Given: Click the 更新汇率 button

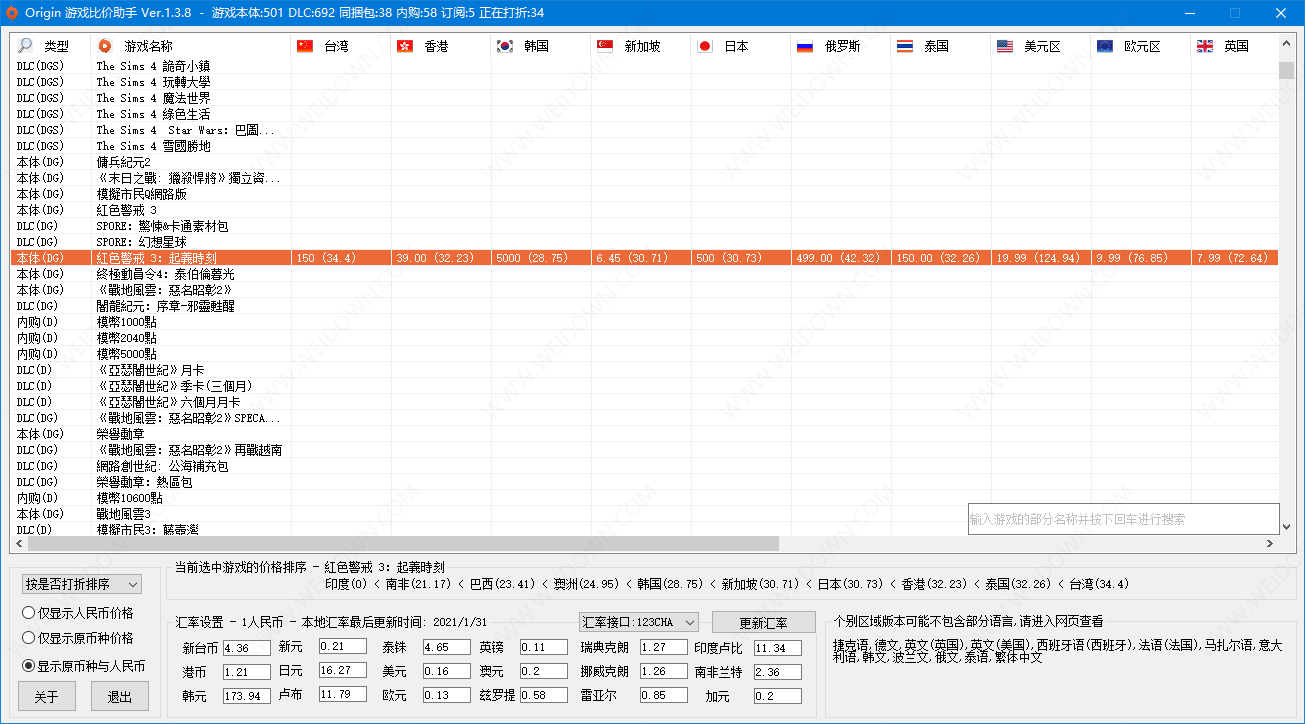Looking at the screenshot, I should pyautogui.click(x=764, y=622).
